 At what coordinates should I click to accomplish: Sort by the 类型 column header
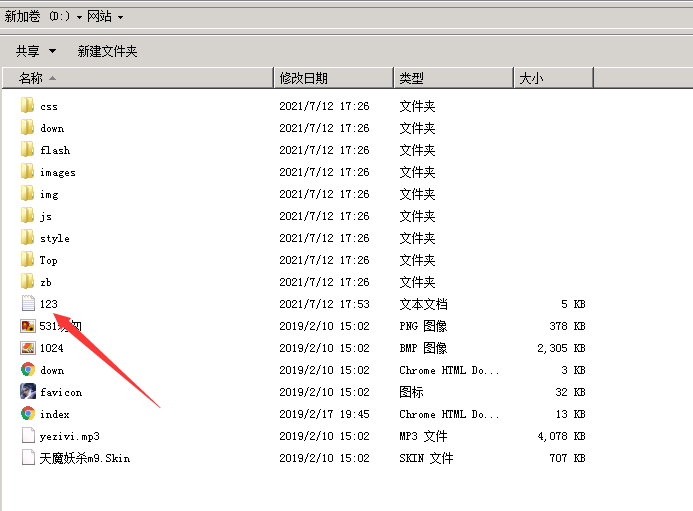pos(453,78)
